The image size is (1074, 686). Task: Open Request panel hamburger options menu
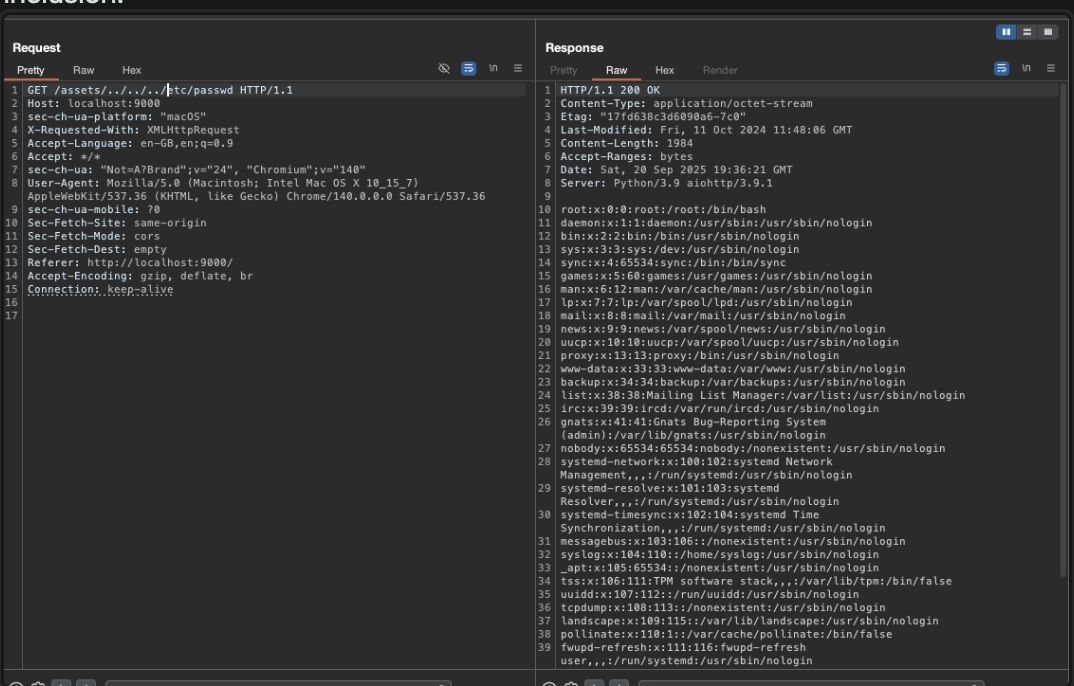pos(518,70)
